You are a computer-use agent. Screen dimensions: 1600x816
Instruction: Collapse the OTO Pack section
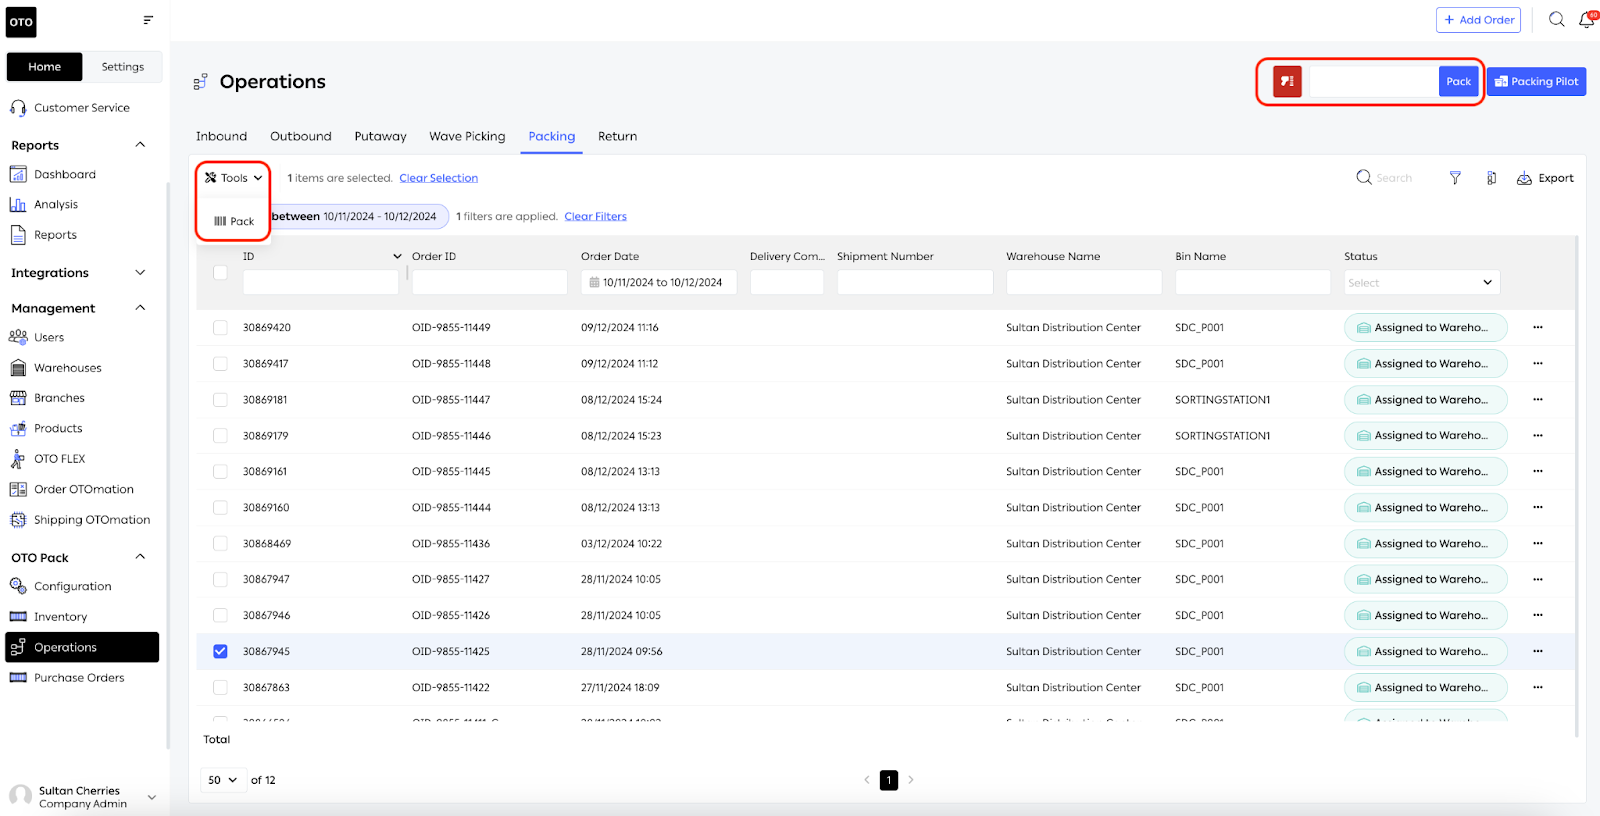click(140, 557)
